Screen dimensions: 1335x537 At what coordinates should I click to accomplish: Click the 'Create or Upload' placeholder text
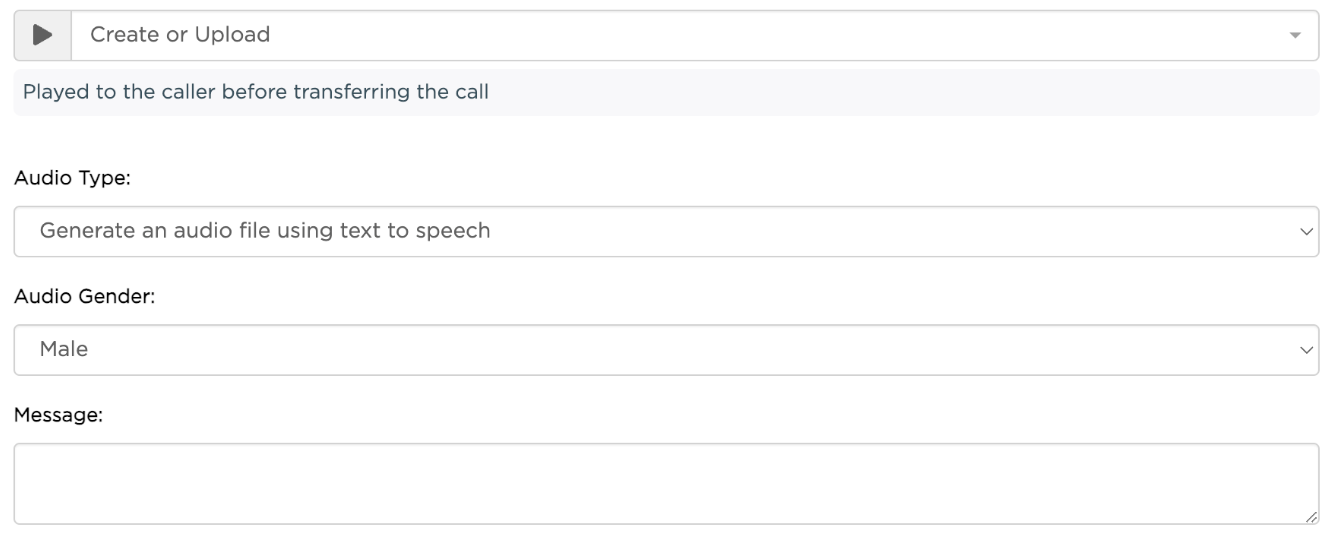[x=180, y=35]
